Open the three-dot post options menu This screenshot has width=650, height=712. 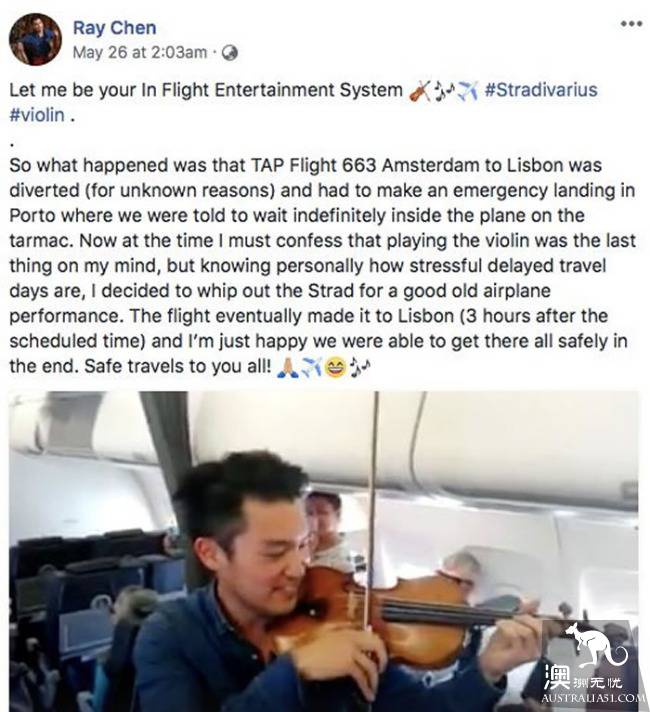tap(631, 23)
